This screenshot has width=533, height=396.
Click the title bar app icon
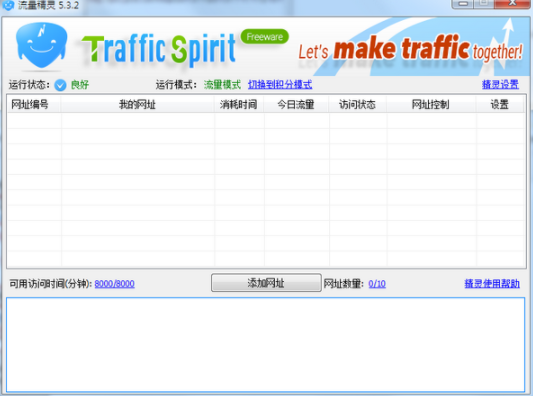coord(8,5)
